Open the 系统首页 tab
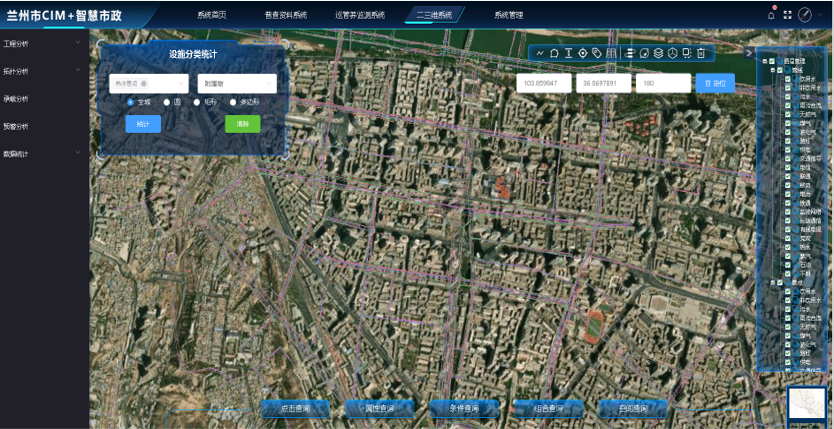Viewport: 834px width, 429px height. (211, 15)
